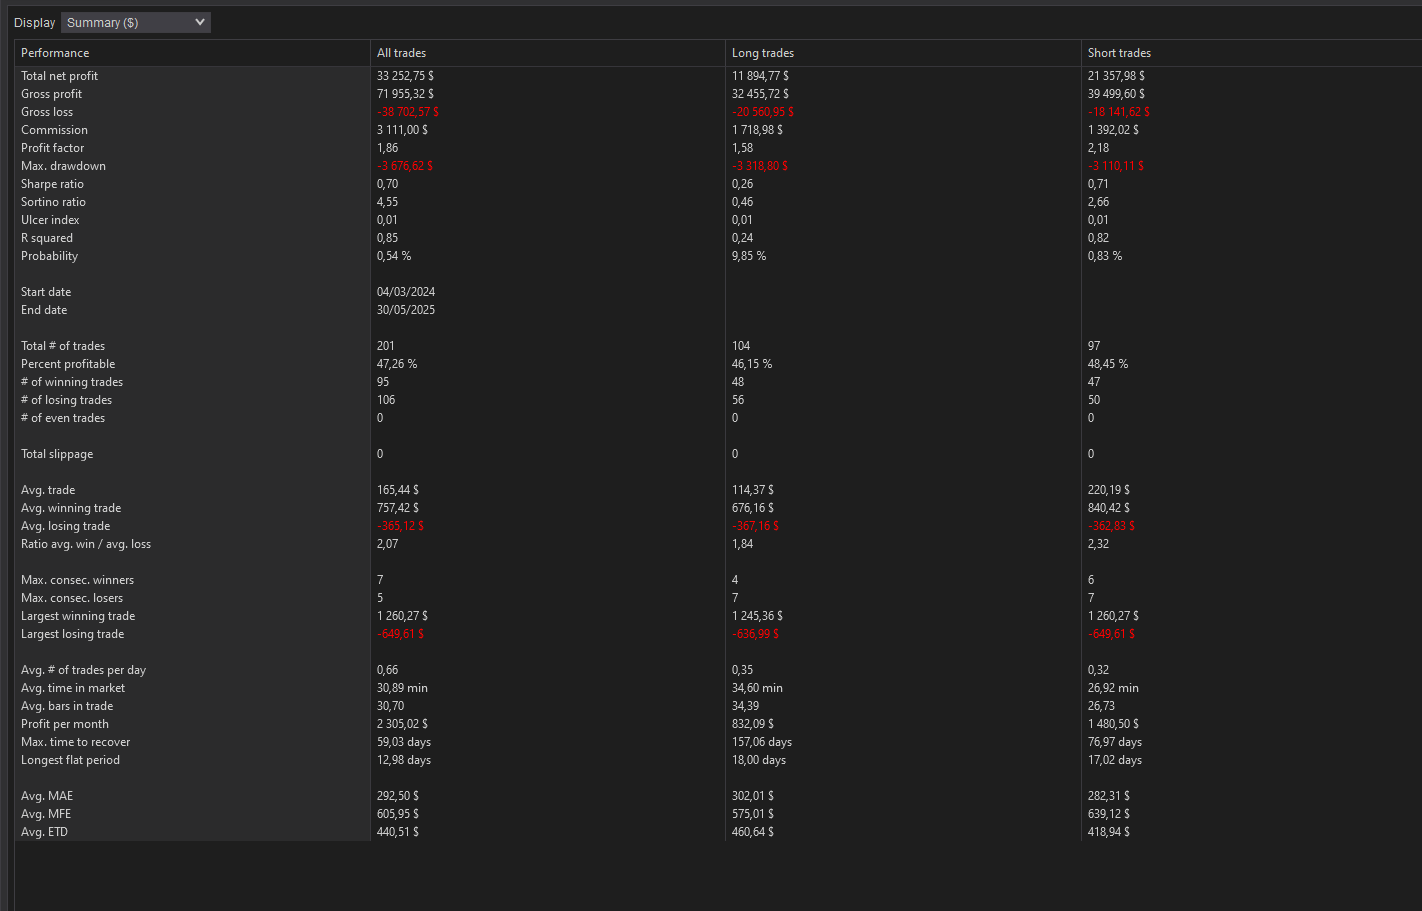The height and width of the screenshot is (911, 1422).
Task: Click avg. MFE value 605,95 $
Action: pyautogui.click(x=398, y=814)
